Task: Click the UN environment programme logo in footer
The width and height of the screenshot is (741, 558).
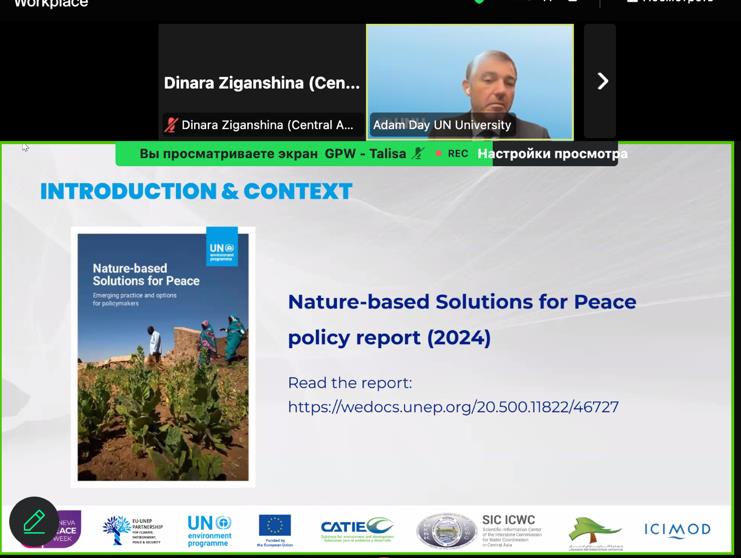Action: 209,530
